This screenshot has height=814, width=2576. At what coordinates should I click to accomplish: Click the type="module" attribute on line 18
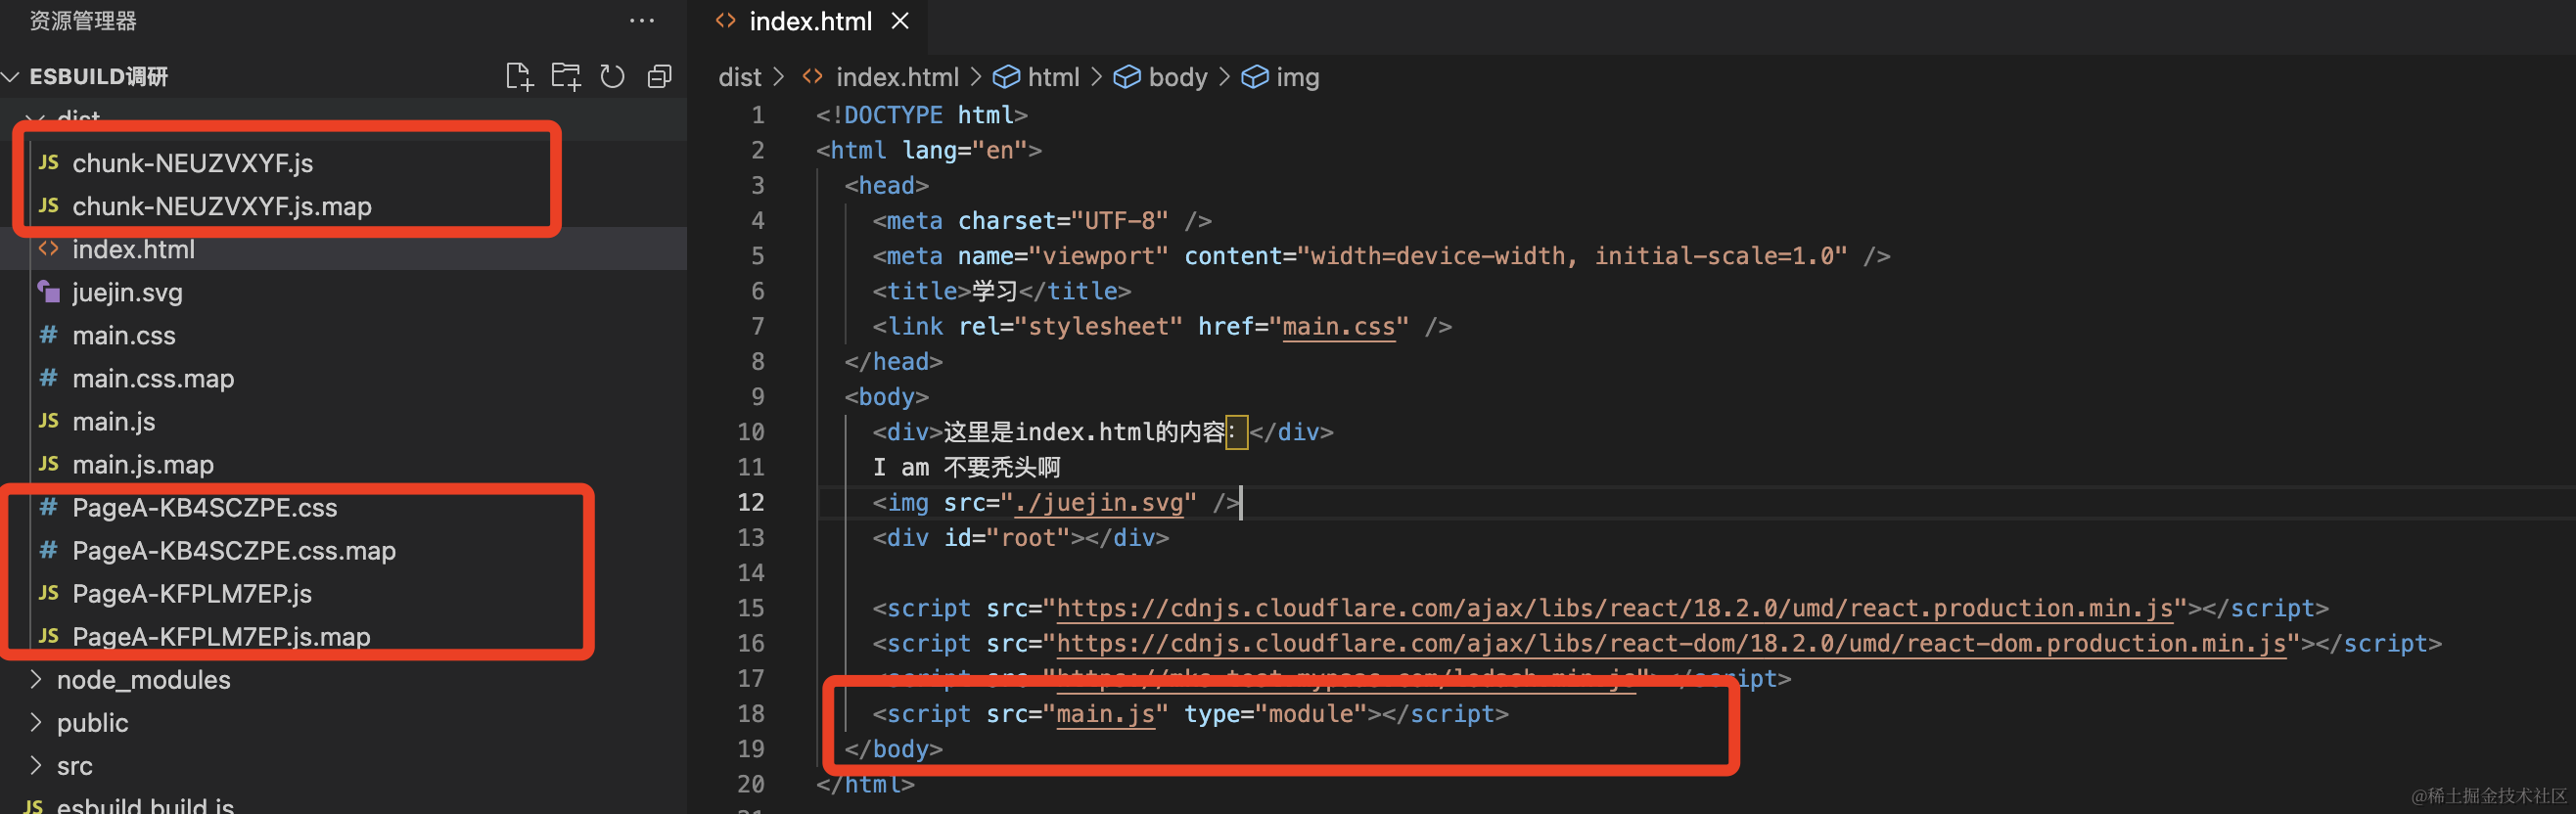coord(1275,713)
